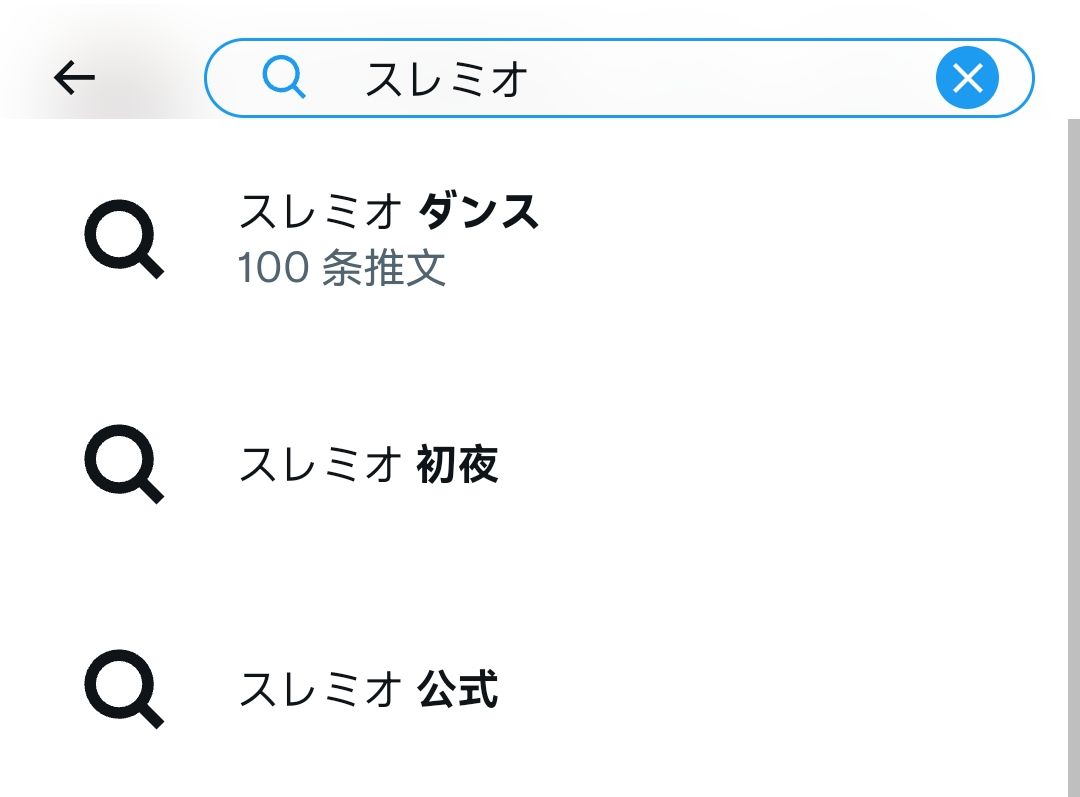Click blank area inside search box before X
Screen dimensions: 1080x797
click(x=730, y=78)
